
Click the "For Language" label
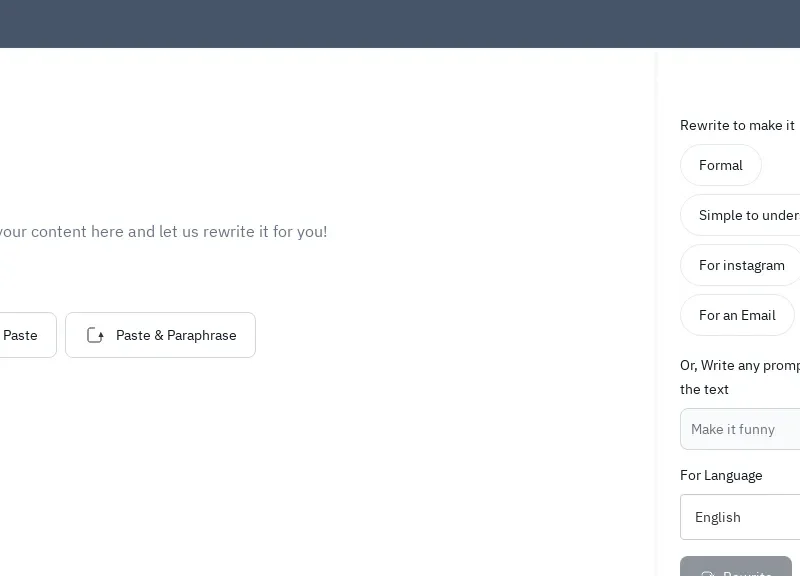[721, 476]
